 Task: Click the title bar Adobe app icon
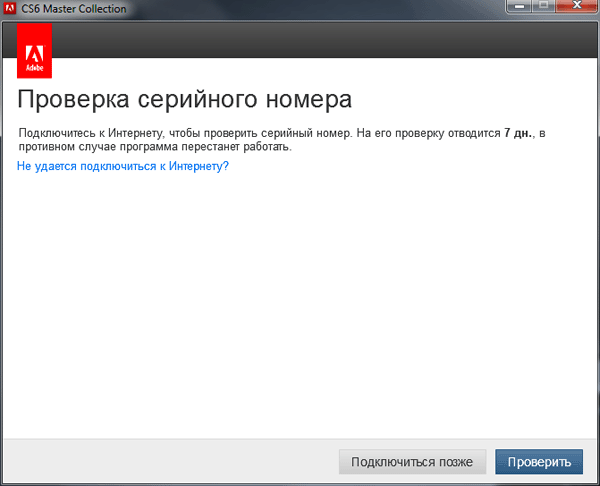tap(10, 8)
